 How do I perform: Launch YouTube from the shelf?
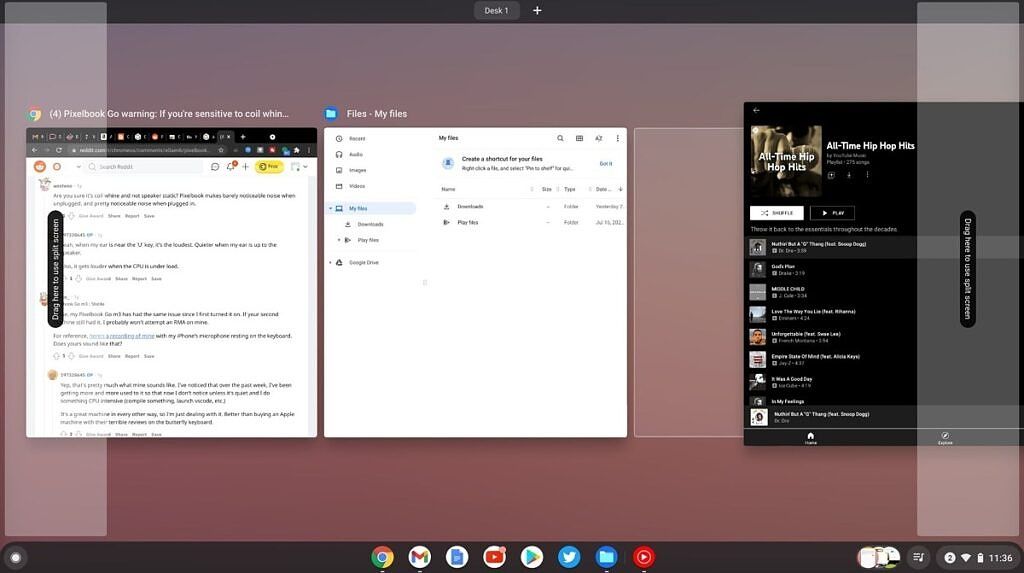[494, 557]
